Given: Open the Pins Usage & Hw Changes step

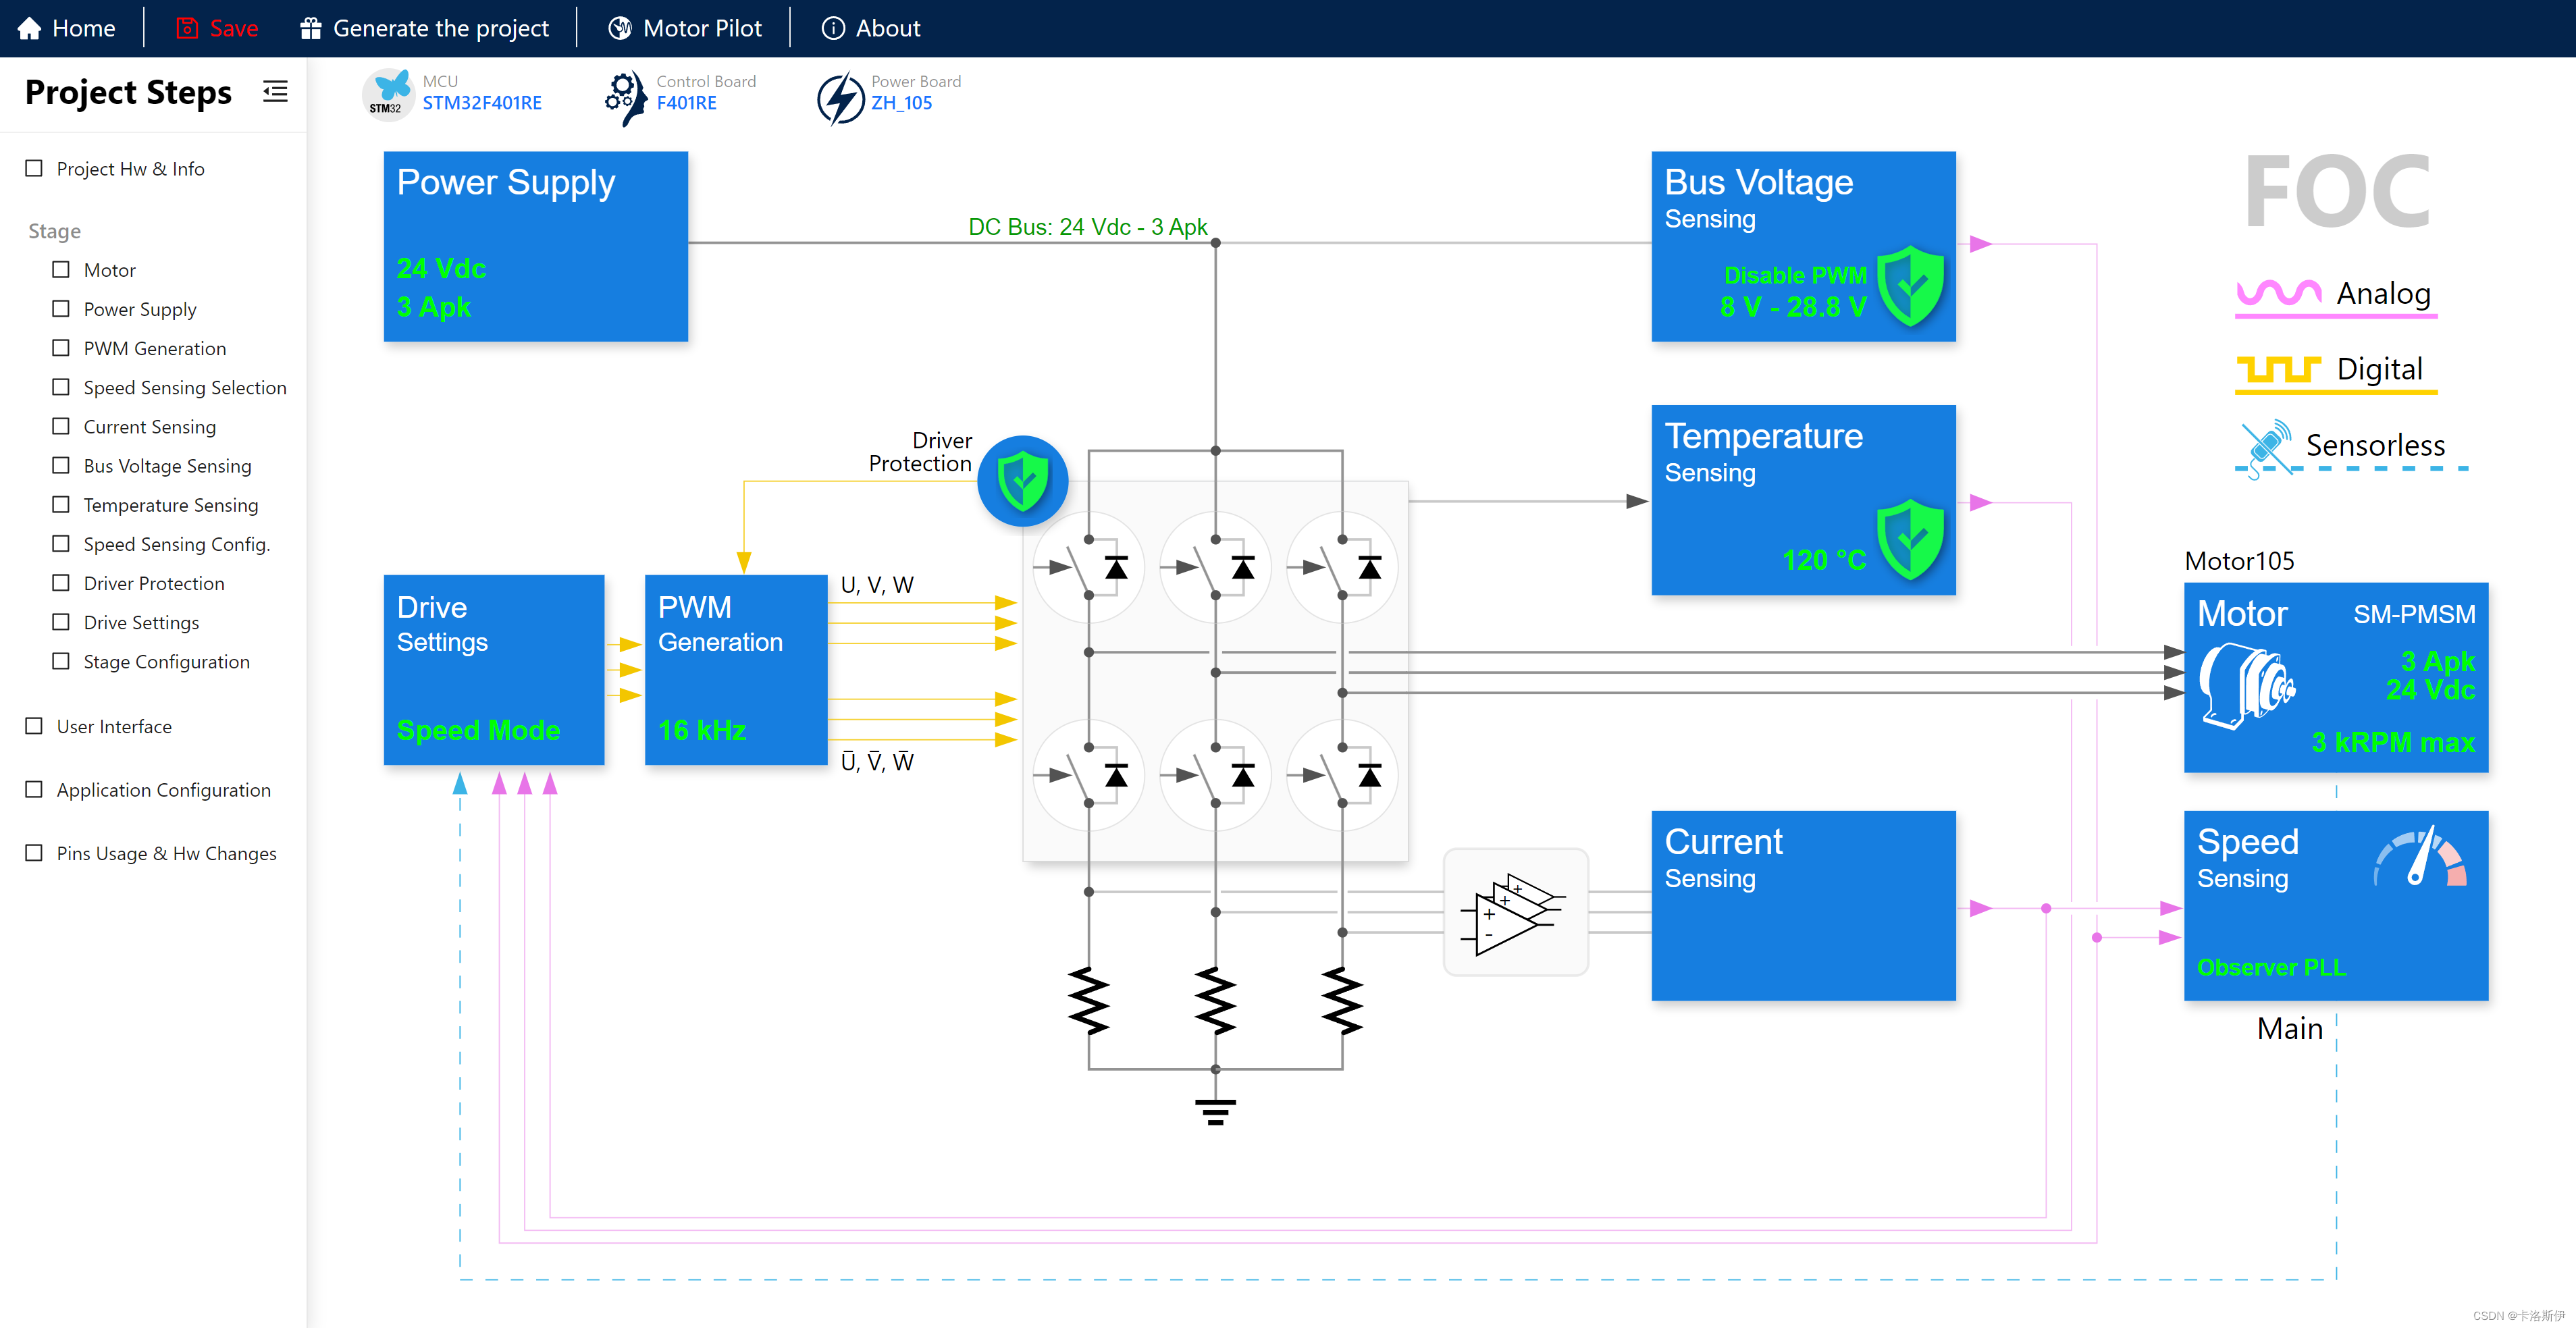Looking at the screenshot, I should (166, 853).
